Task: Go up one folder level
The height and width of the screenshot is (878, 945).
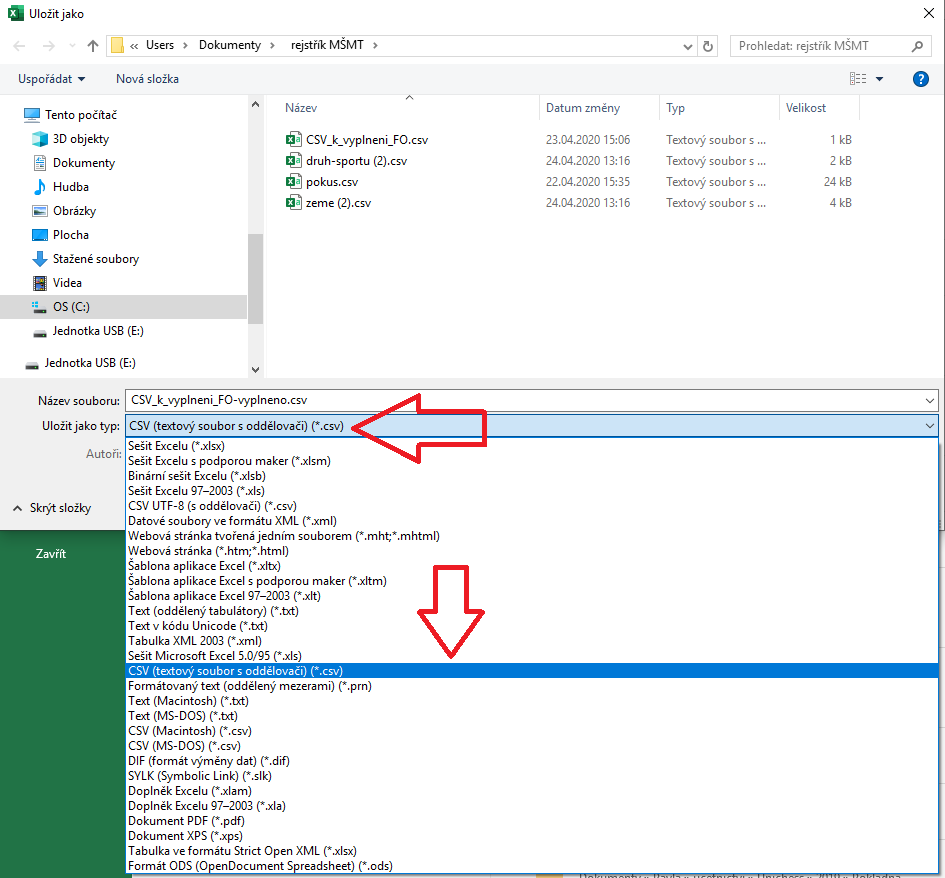Action: (x=92, y=46)
